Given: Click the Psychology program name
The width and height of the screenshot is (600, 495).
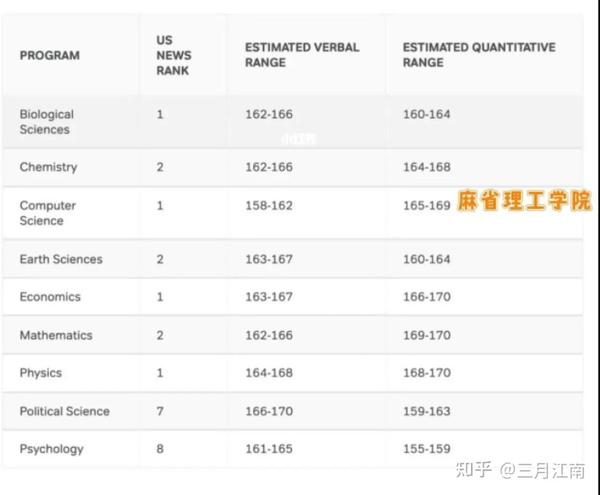Looking at the screenshot, I should pyautogui.click(x=51, y=449).
